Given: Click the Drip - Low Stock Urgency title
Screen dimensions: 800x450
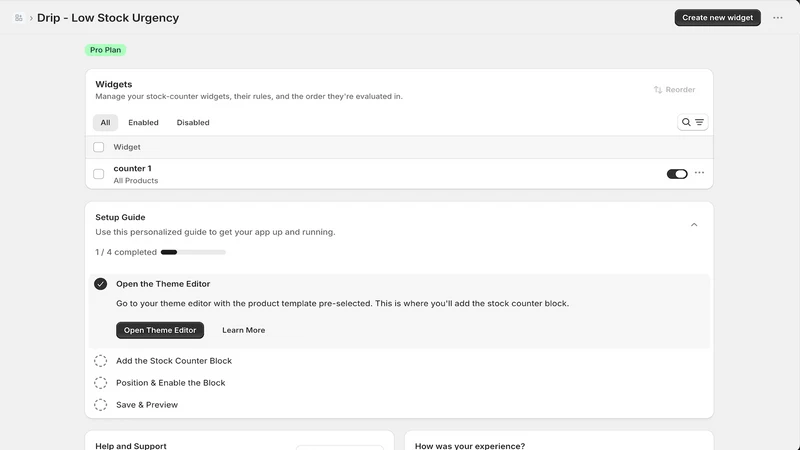Looking at the screenshot, I should click(108, 18).
